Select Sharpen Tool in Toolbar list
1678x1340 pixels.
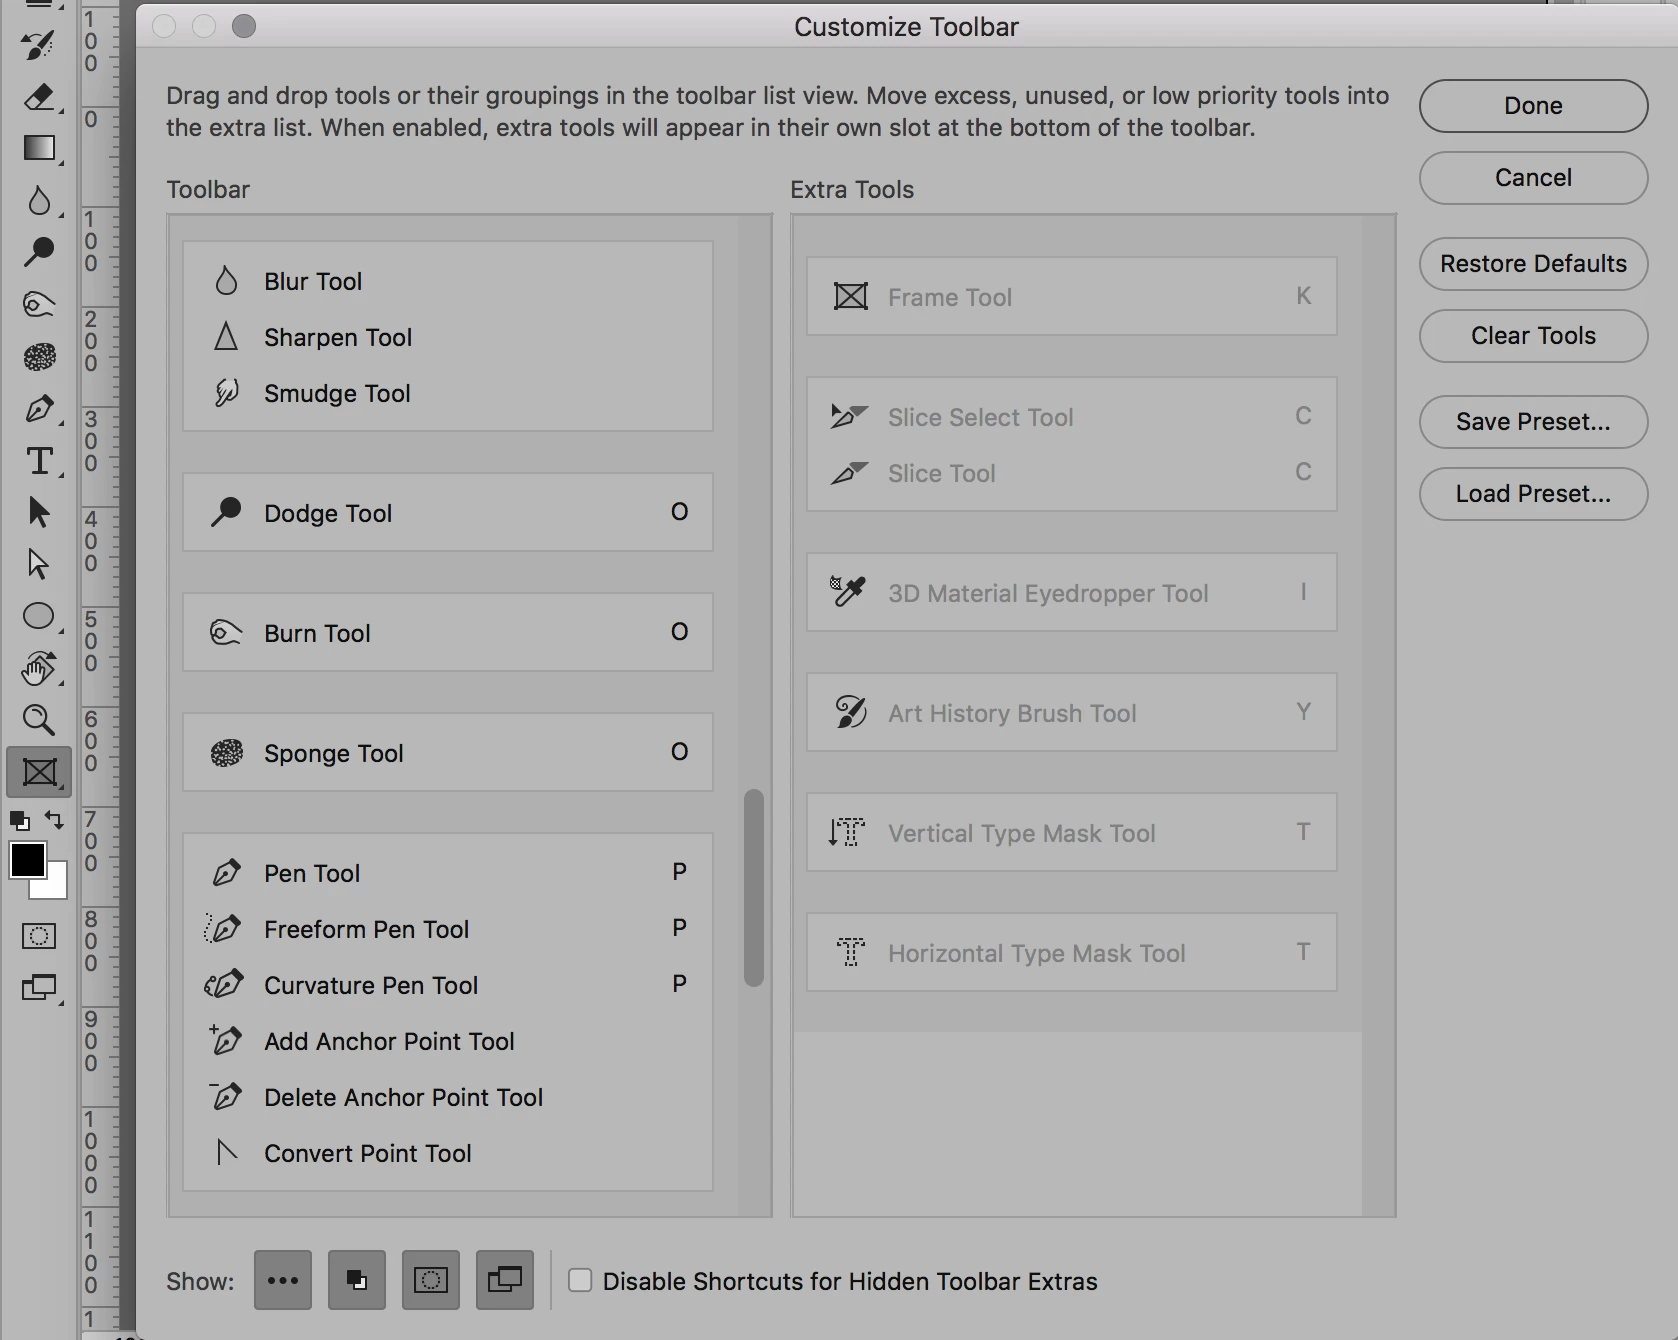(x=448, y=338)
